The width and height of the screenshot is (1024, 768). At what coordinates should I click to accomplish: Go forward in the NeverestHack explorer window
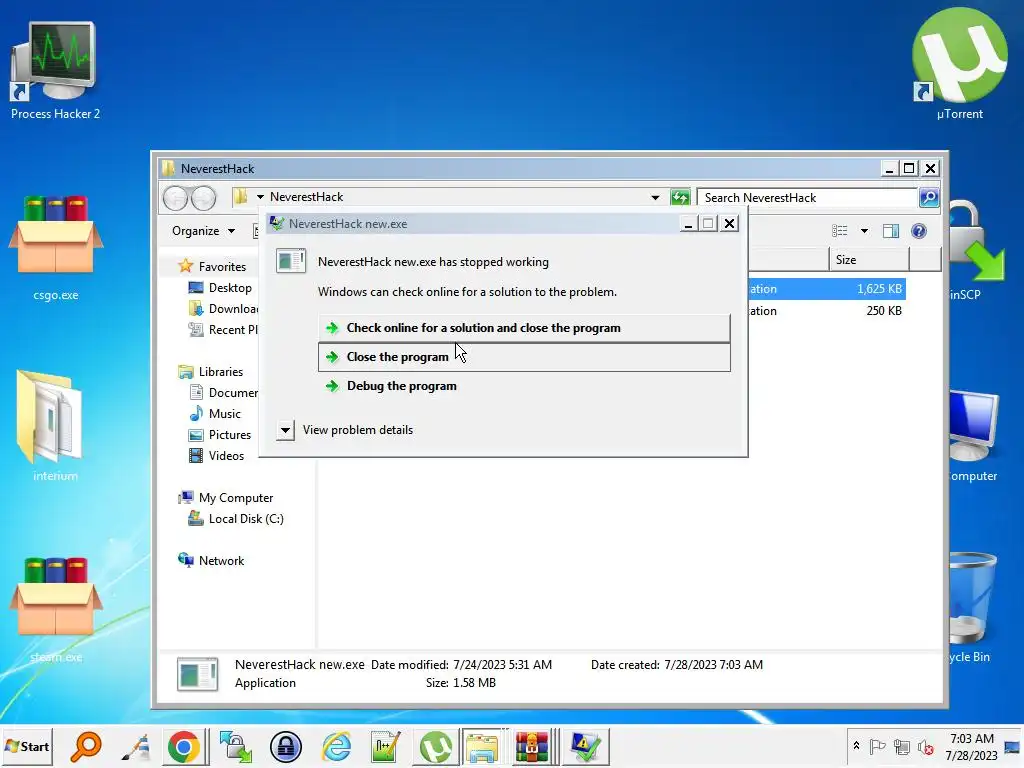(203, 197)
